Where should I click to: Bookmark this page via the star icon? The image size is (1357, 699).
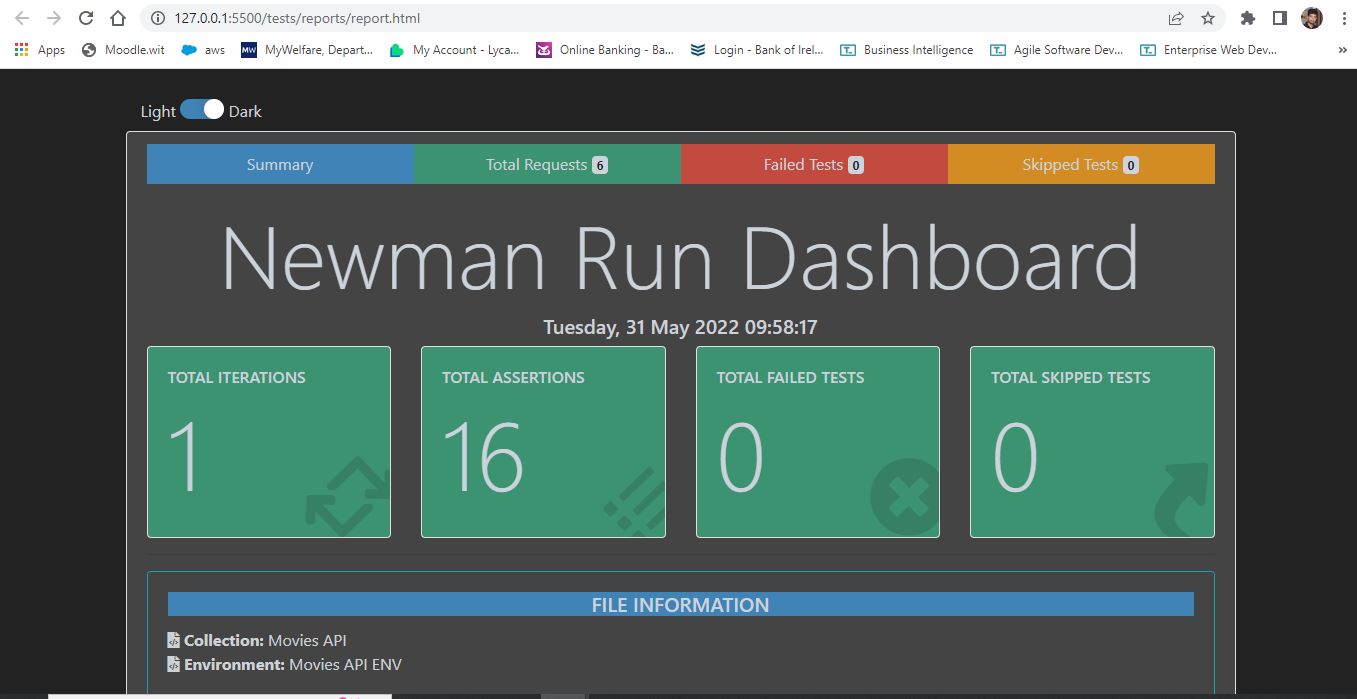(1209, 17)
